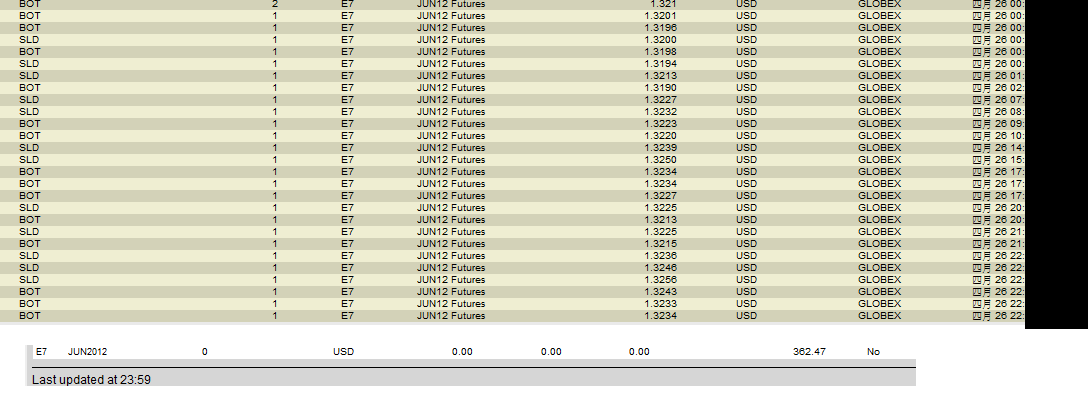This screenshot has width=1088, height=396.
Task: Select the SLD trade at 1.3232
Action: tap(512, 112)
